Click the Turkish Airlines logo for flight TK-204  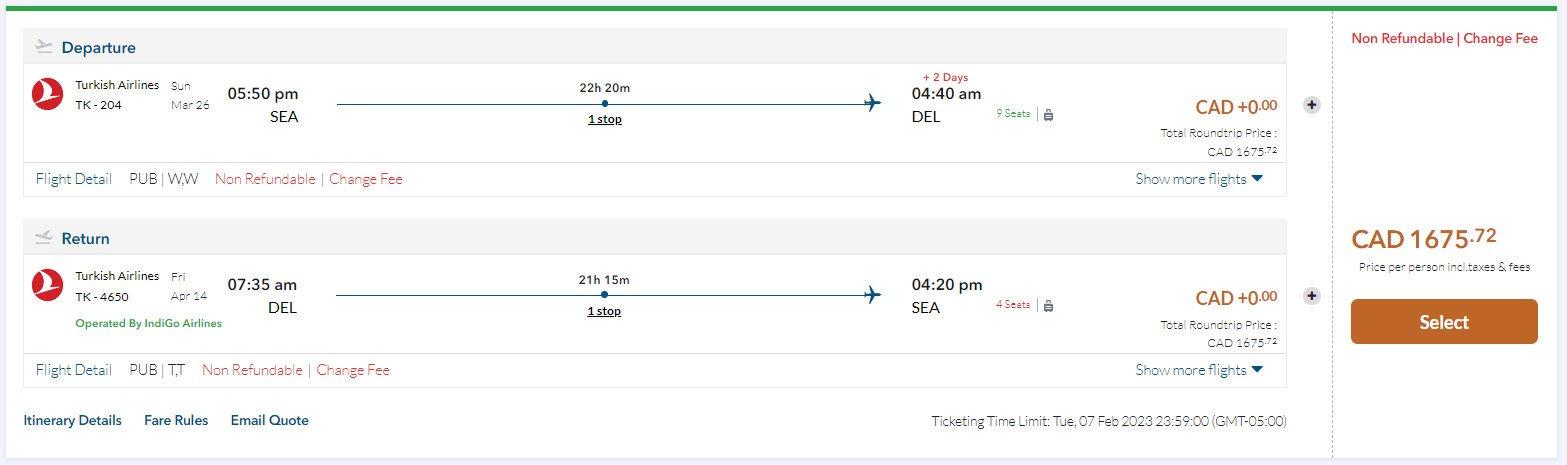pos(47,94)
